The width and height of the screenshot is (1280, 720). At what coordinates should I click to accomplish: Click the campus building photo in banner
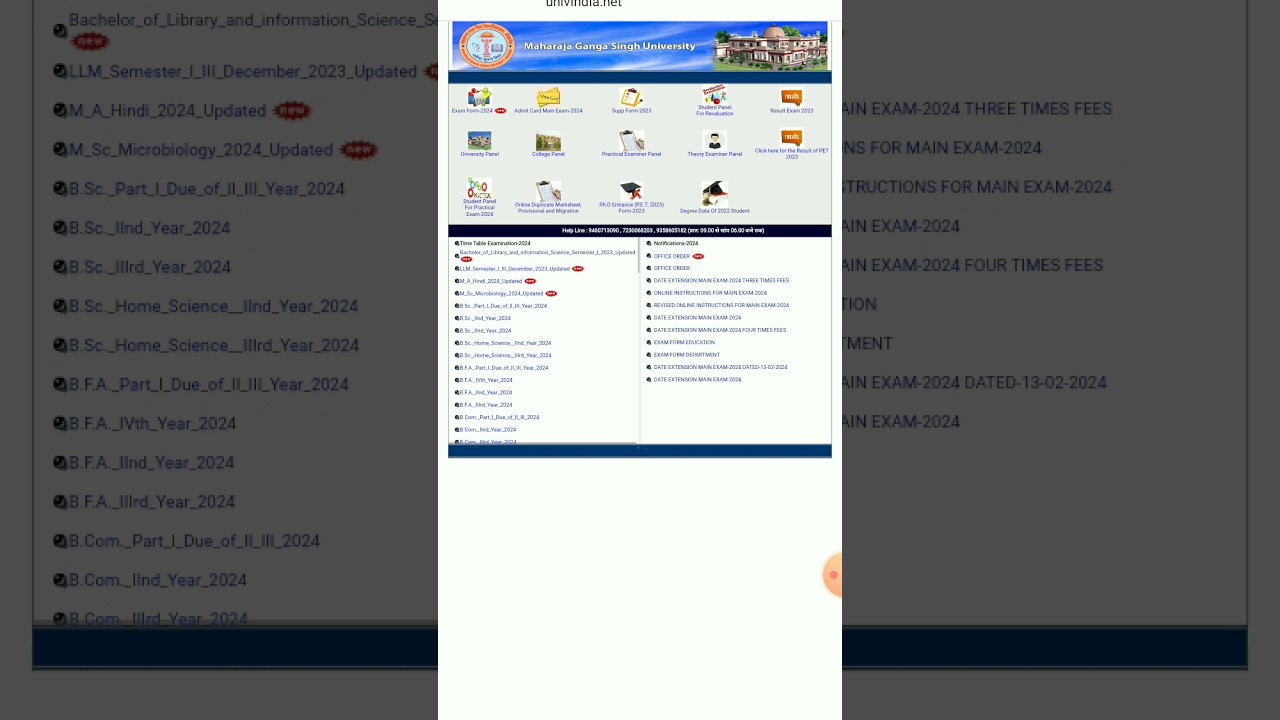(x=770, y=47)
